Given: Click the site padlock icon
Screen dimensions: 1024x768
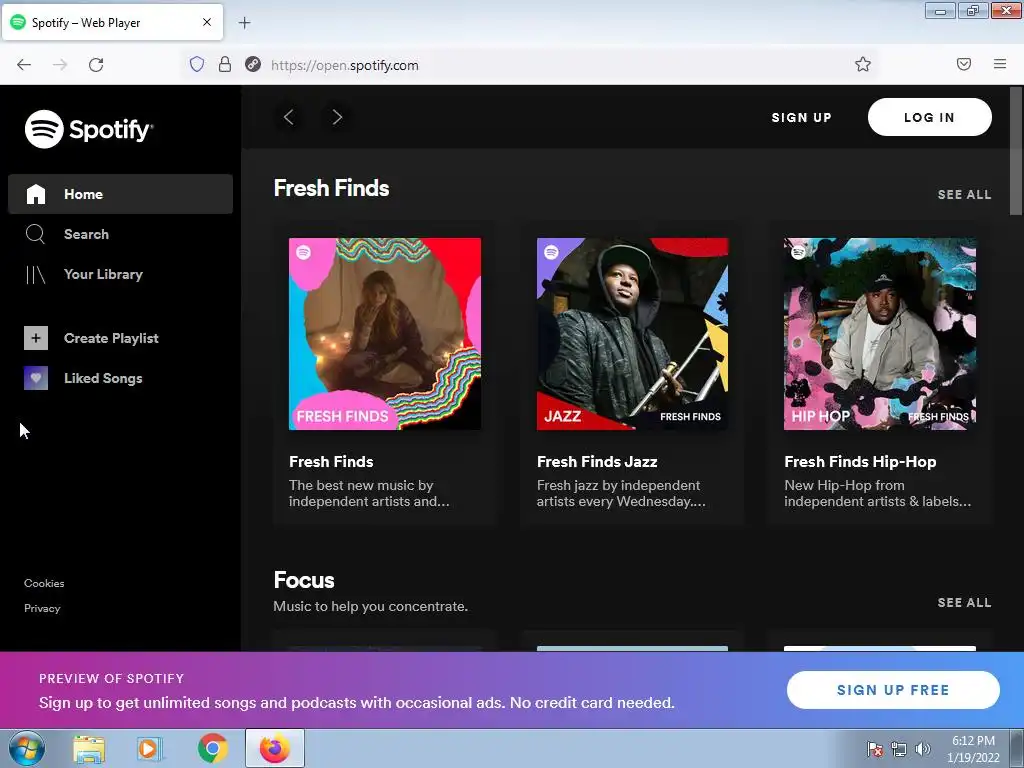Looking at the screenshot, I should [225, 64].
